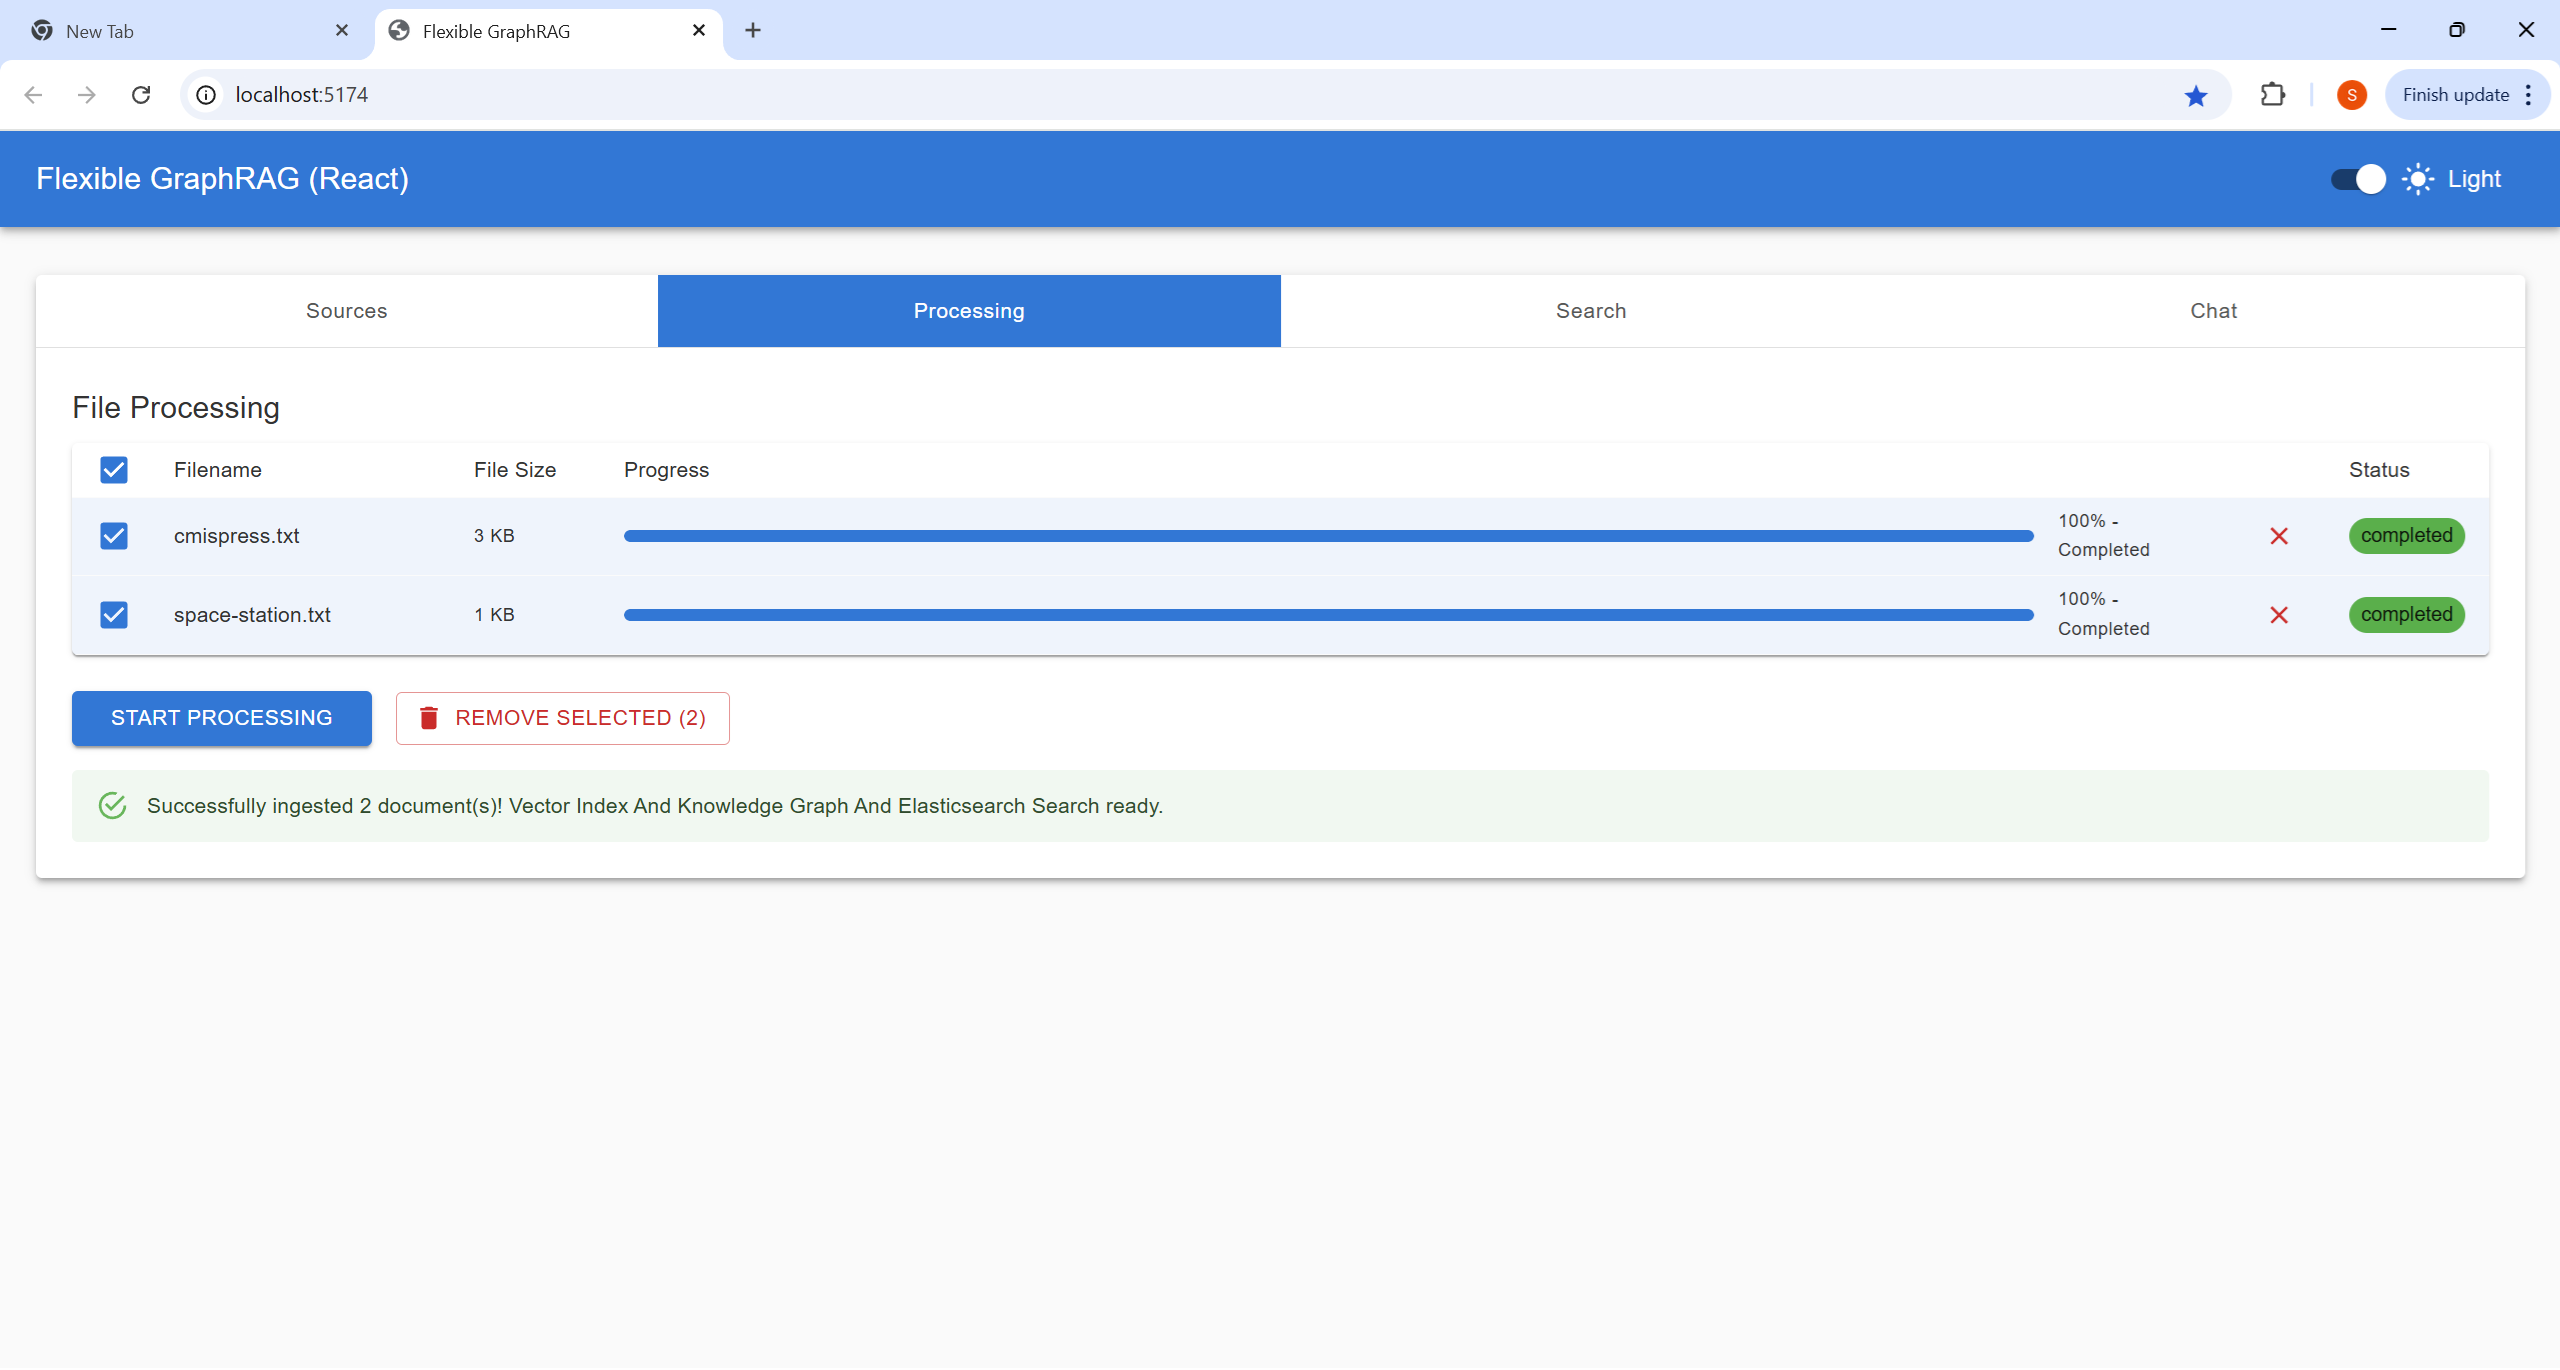Switch to the Sources tab
Screen dimensions: 2560x1370
point(346,311)
